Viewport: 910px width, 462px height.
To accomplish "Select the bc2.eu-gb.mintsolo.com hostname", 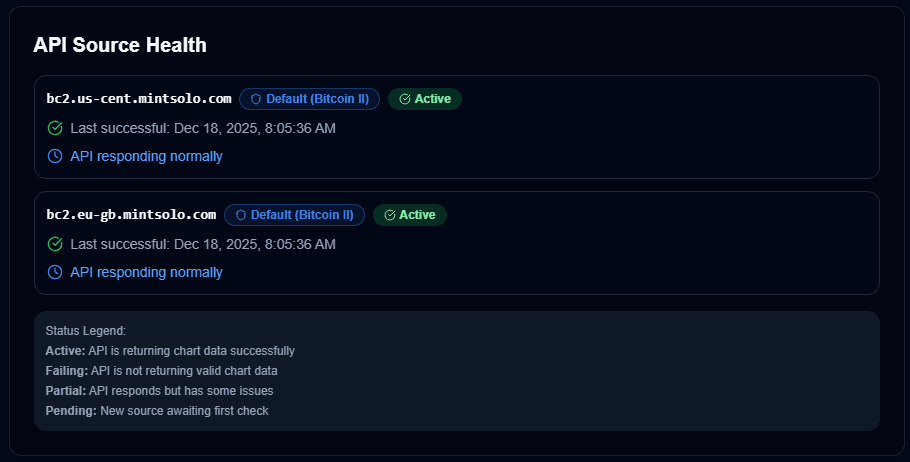I will 131,215.
